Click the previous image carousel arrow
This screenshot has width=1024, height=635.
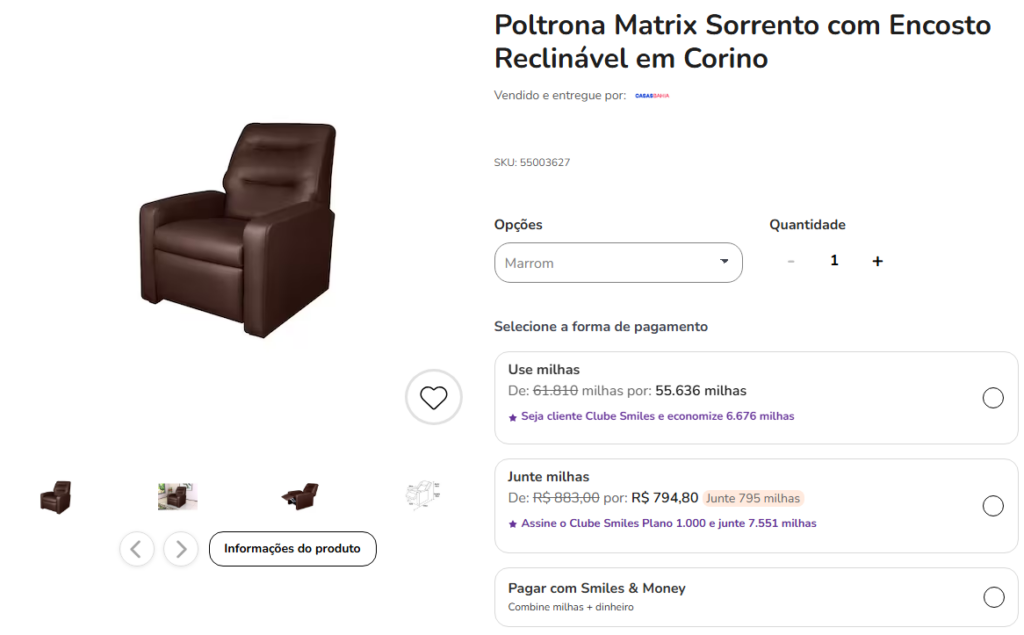(137, 549)
